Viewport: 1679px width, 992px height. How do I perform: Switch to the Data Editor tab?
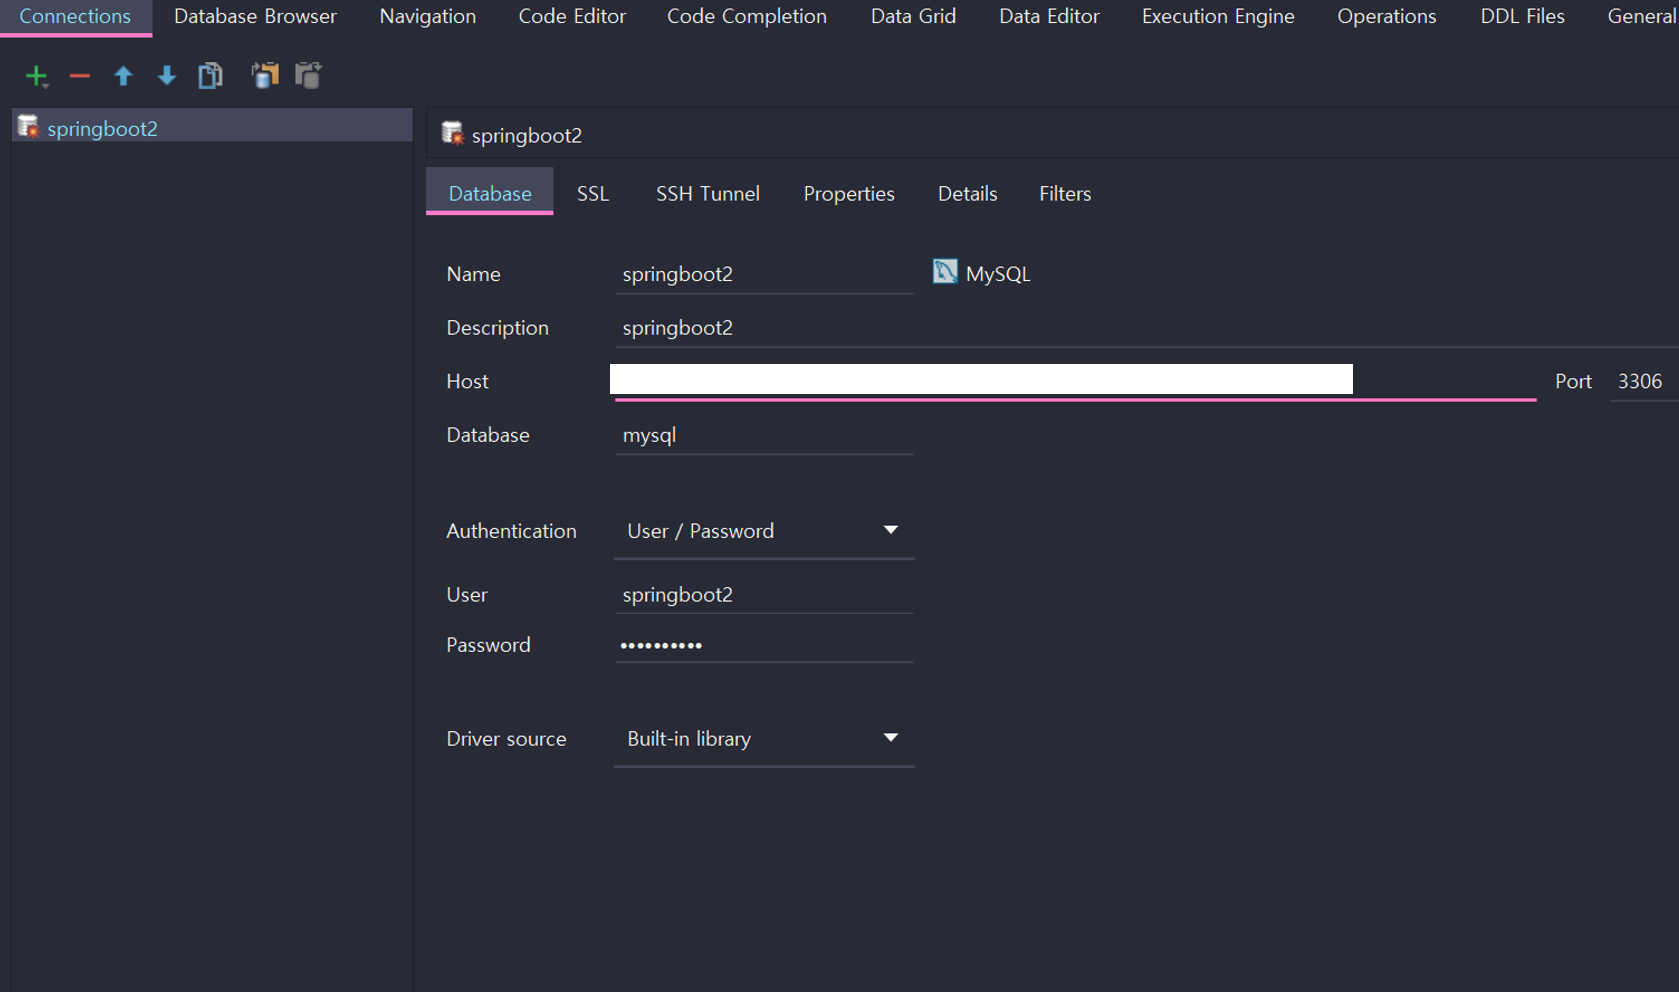(1049, 17)
